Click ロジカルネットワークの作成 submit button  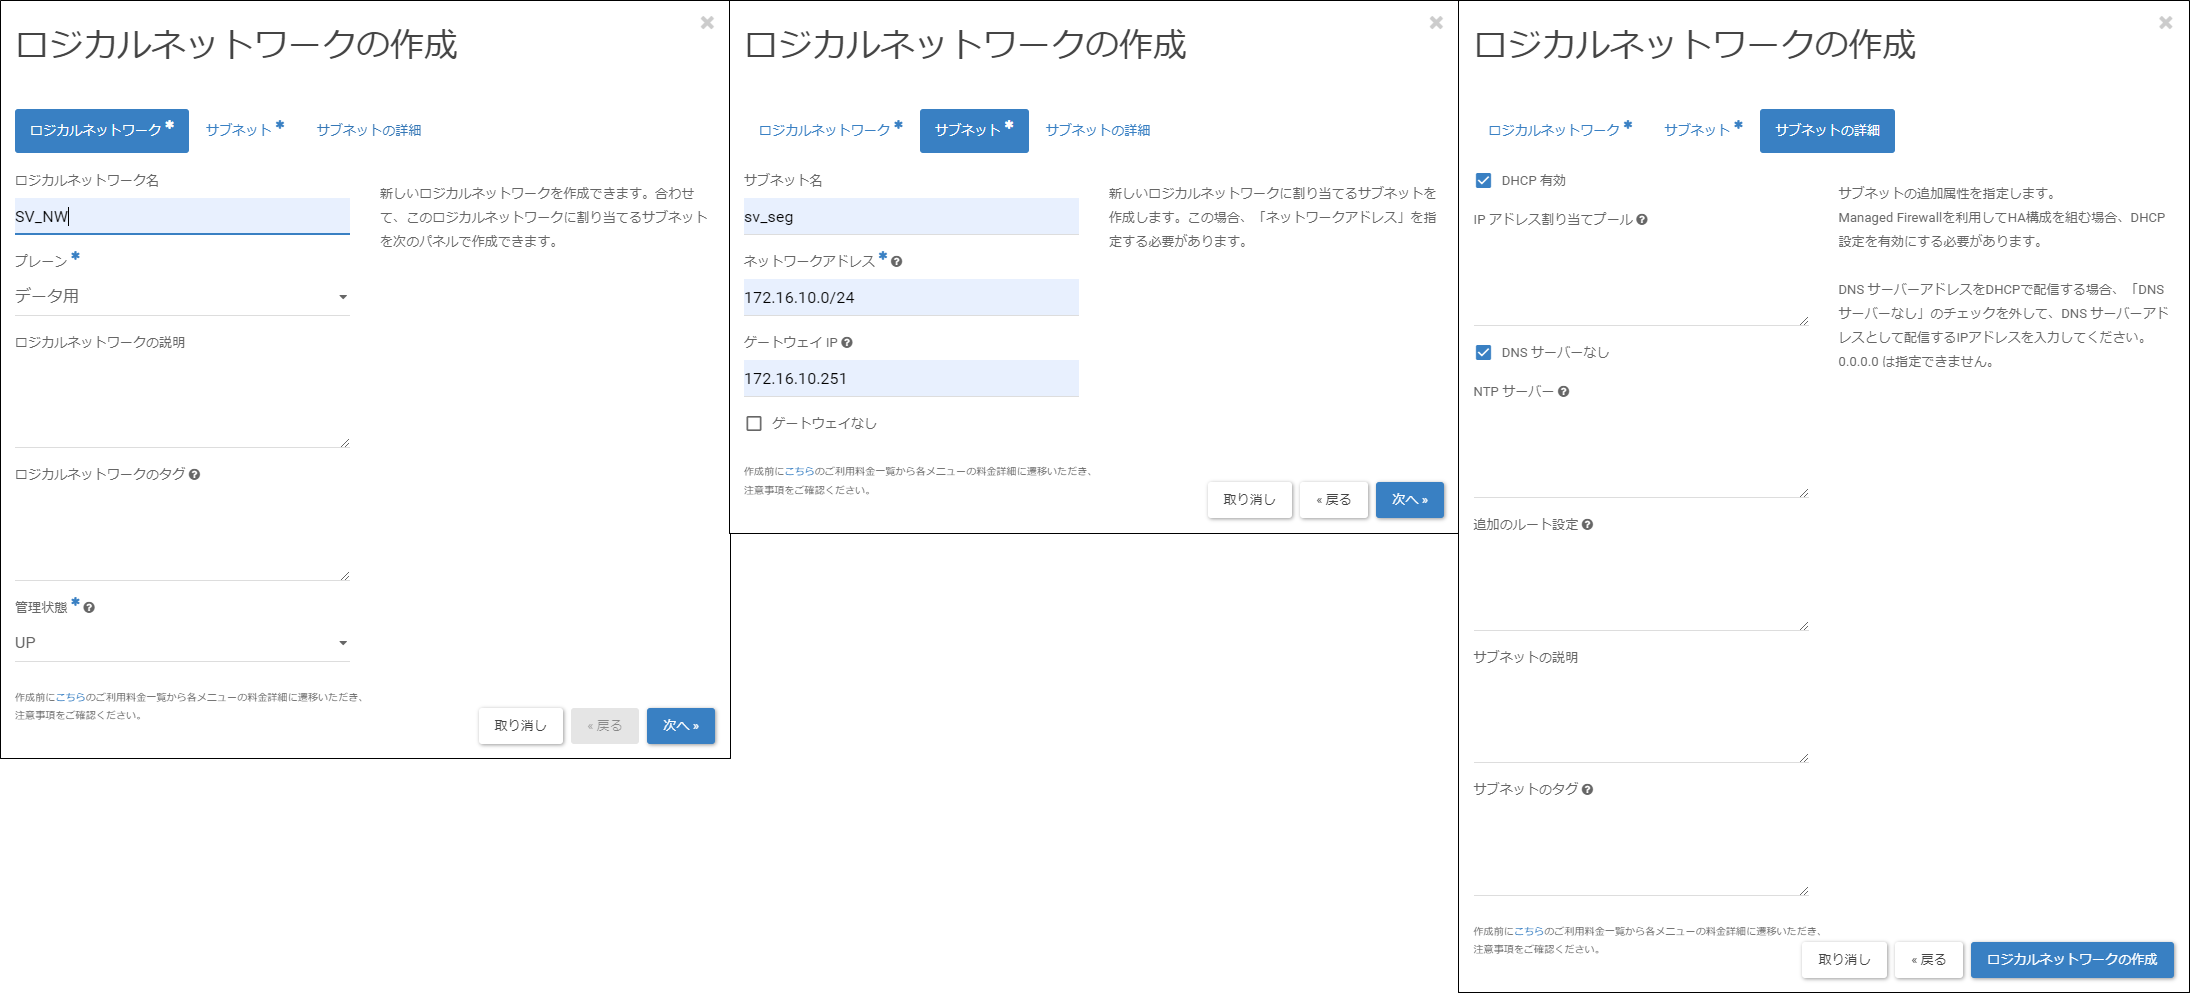[2072, 960]
